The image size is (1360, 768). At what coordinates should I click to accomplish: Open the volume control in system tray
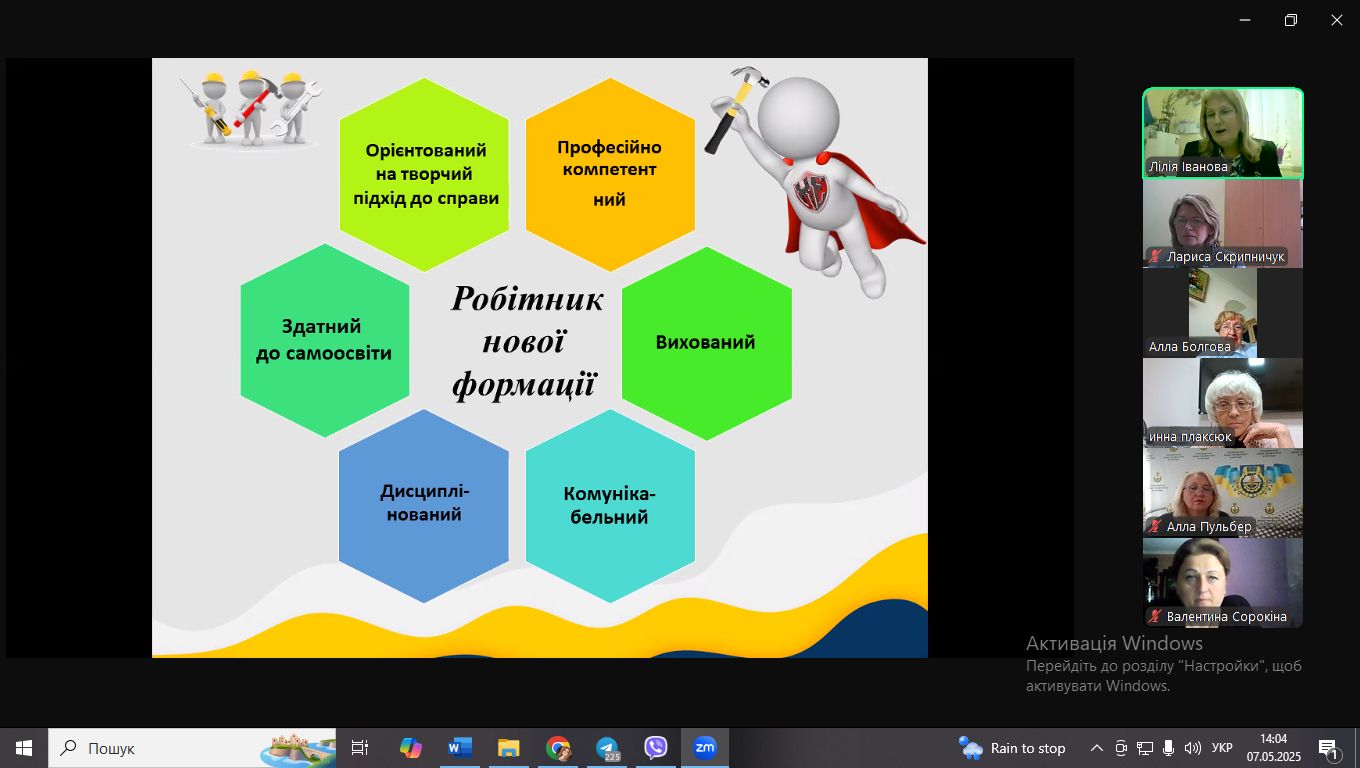pyautogui.click(x=1192, y=748)
